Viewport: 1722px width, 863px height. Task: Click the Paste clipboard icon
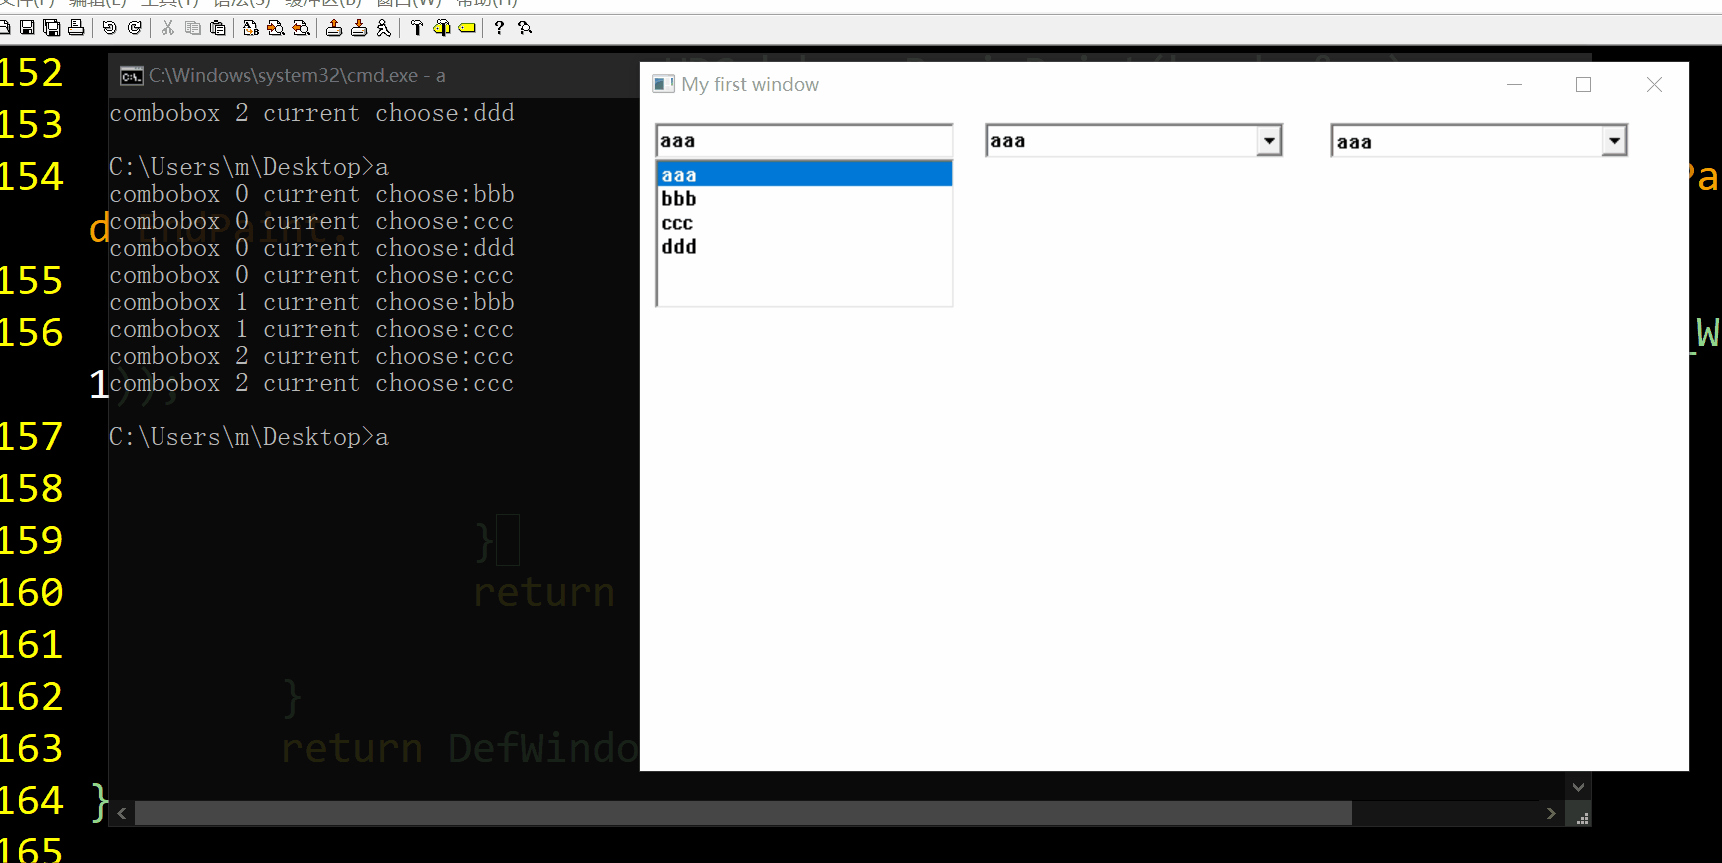pyautogui.click(x=218, y=28)
